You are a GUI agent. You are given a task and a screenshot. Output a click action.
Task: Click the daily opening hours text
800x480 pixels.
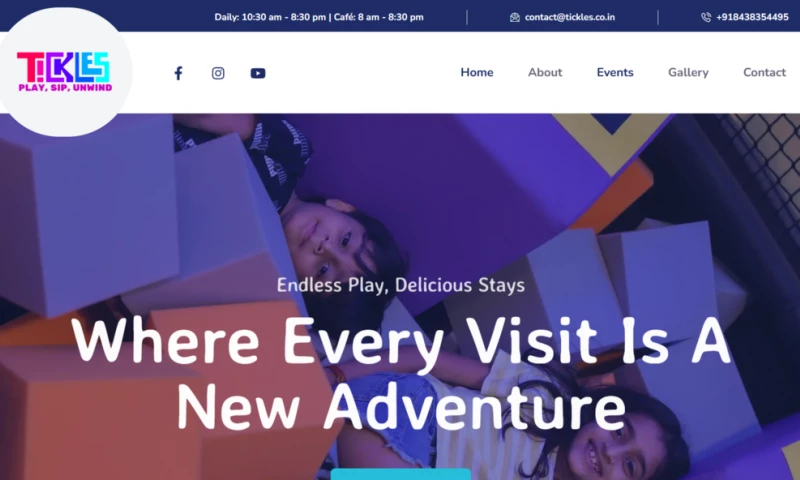[319, 17]
